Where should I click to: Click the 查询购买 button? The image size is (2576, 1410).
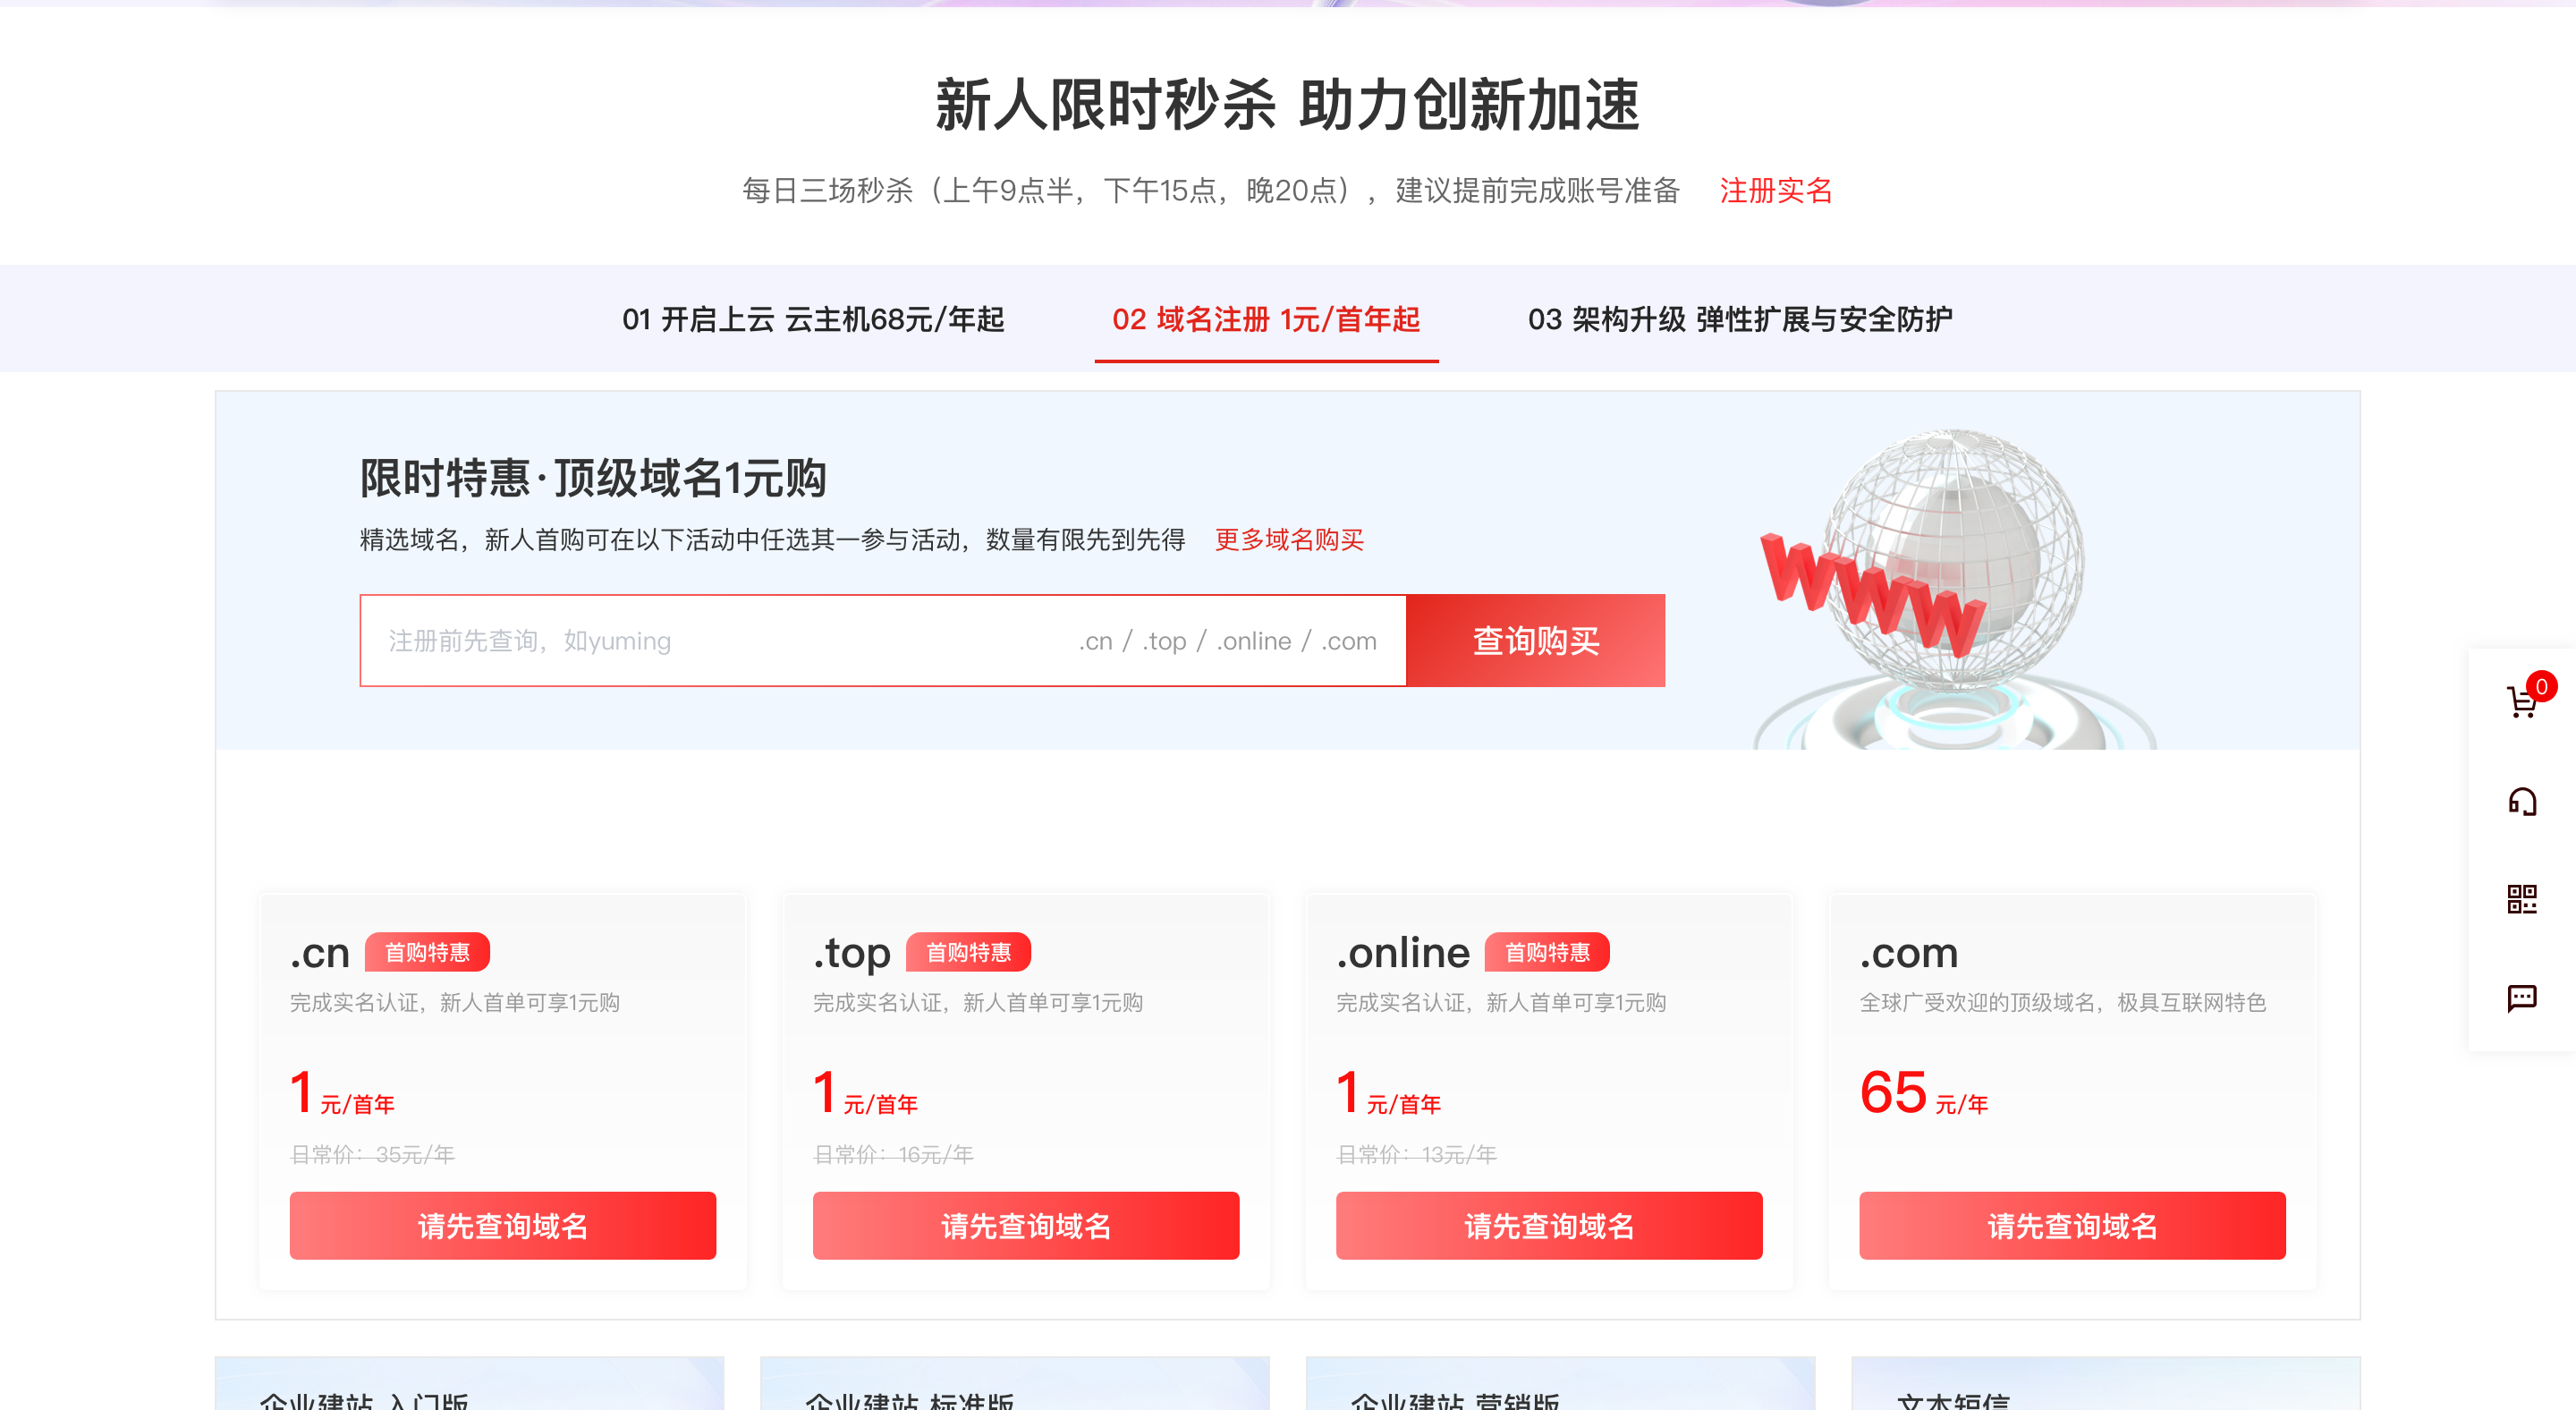(x=1536, y=640)
